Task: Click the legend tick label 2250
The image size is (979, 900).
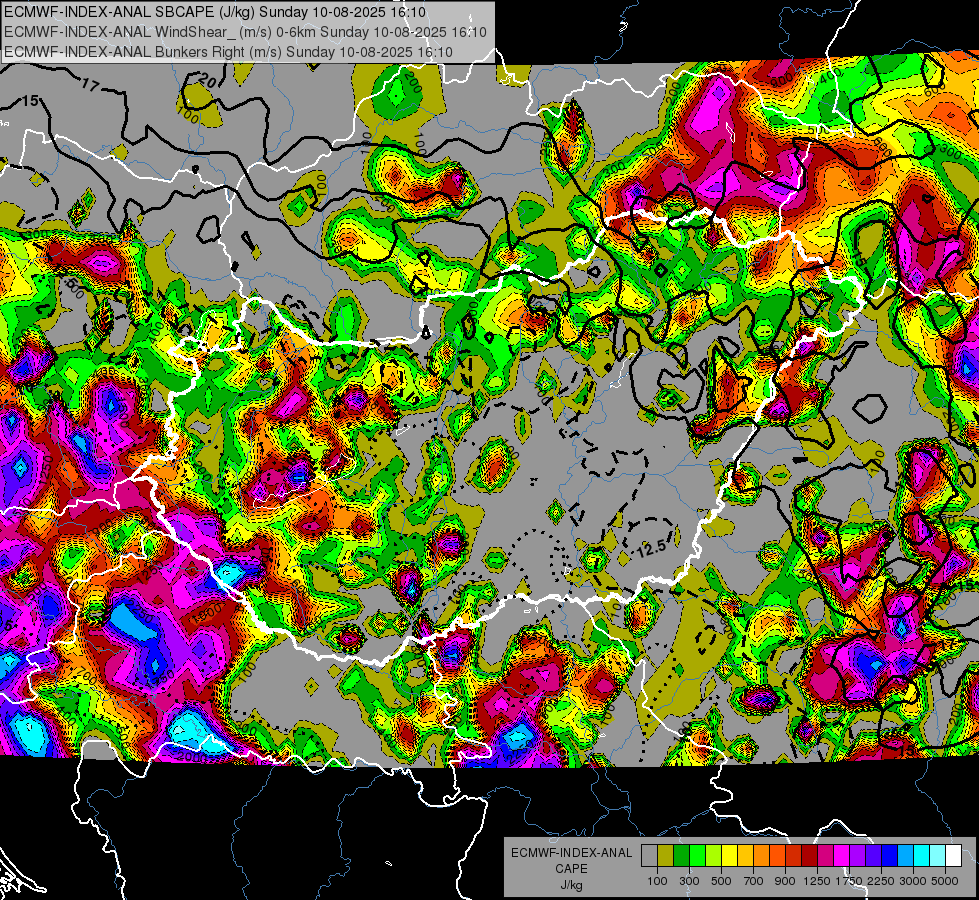Action: 881,881
